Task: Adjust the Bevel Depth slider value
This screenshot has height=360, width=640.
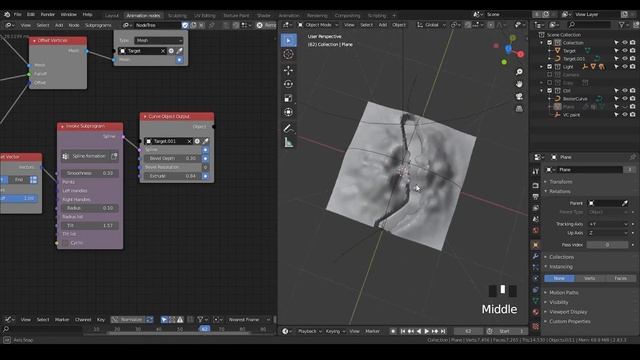Action: point(173,158)
